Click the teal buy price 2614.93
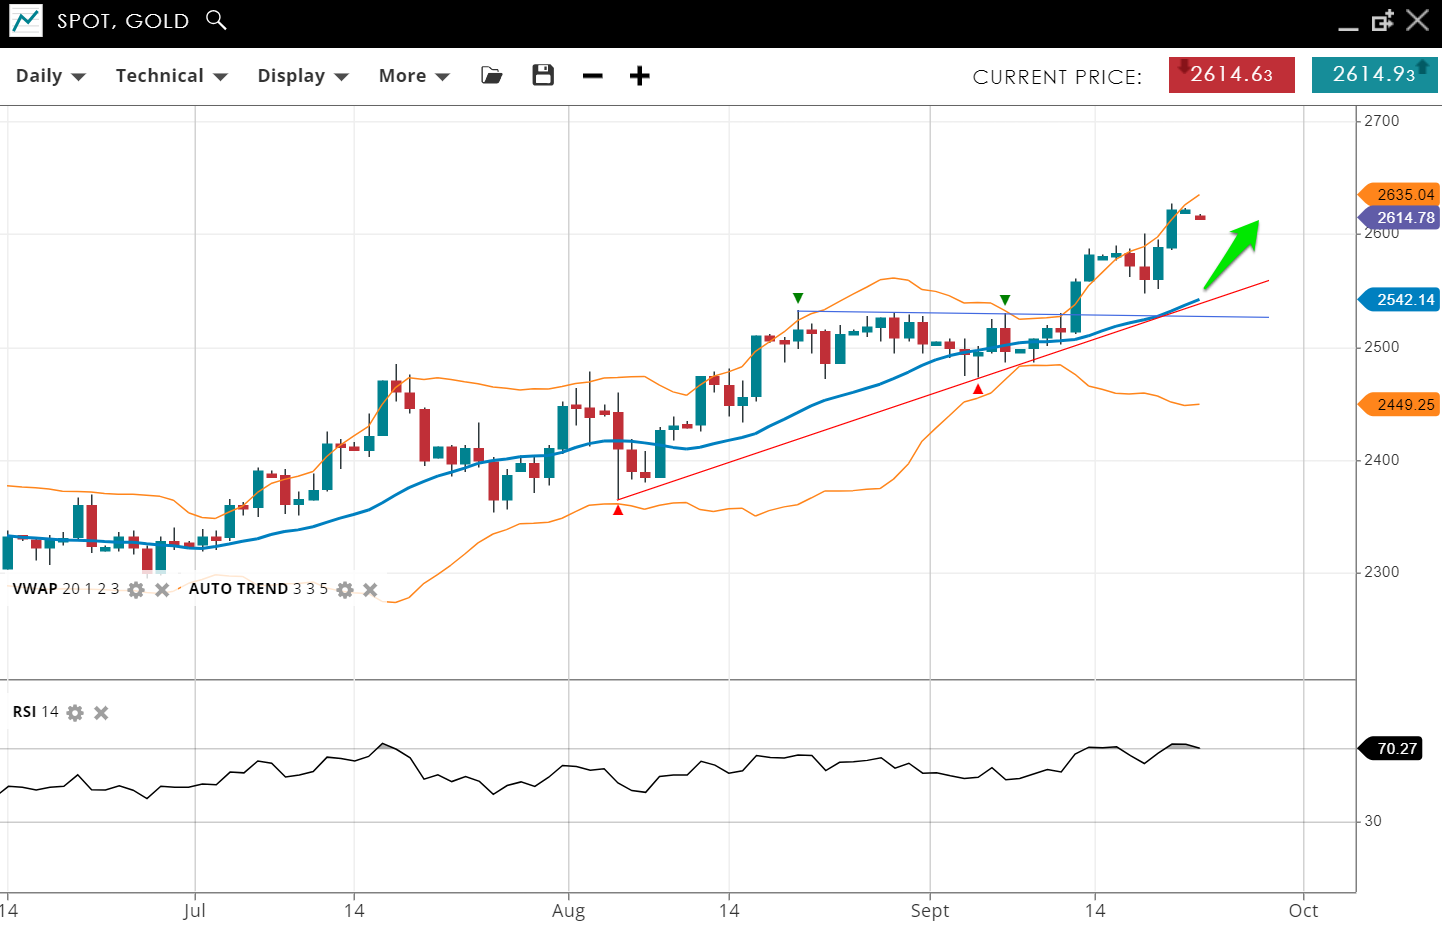Viewport: 1442px width, 925px height. (1374, 75)
